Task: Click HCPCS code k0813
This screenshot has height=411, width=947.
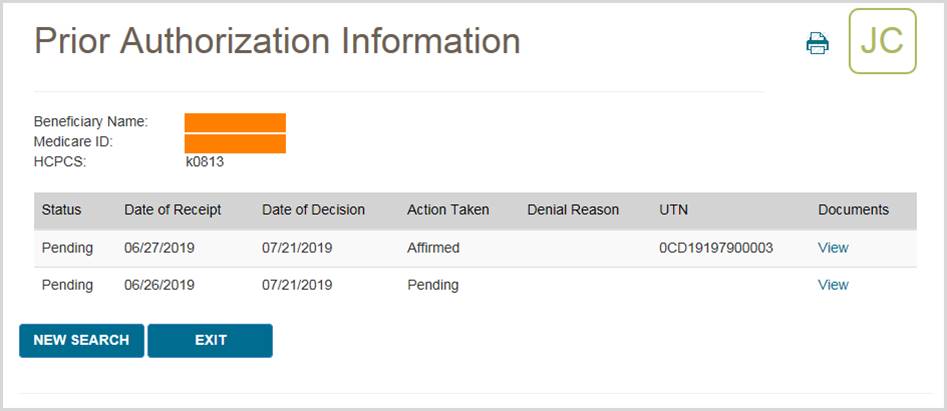Action: (x=205, y=161)
